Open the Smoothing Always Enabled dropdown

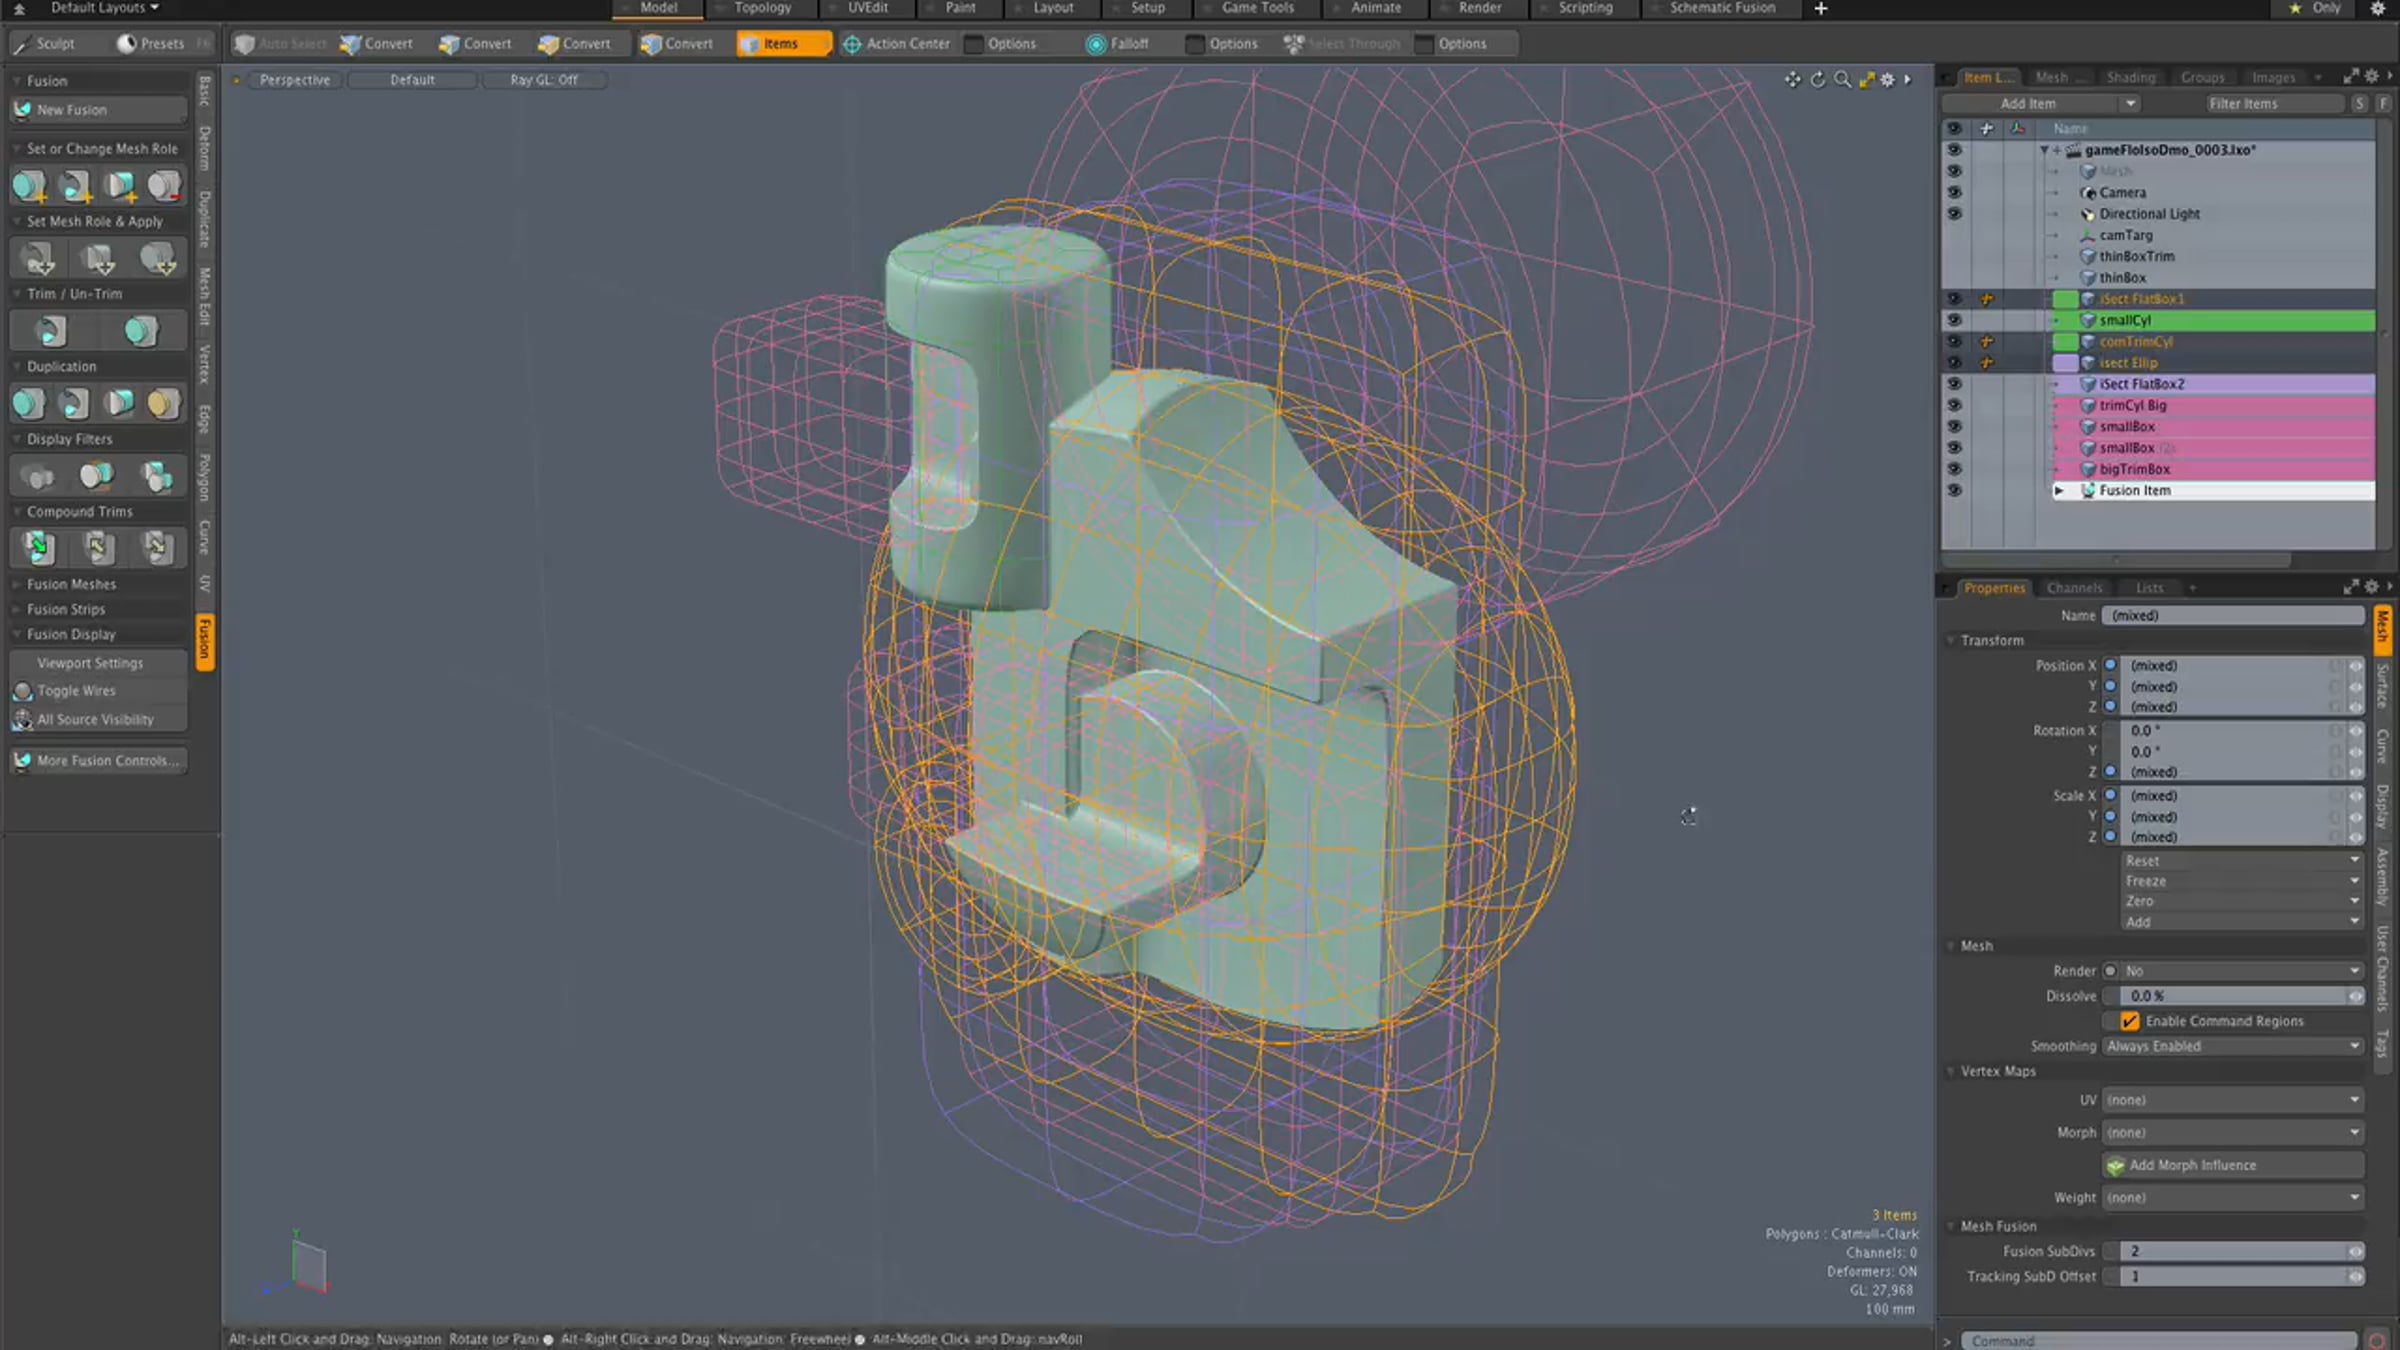tap(2233, 1046)
